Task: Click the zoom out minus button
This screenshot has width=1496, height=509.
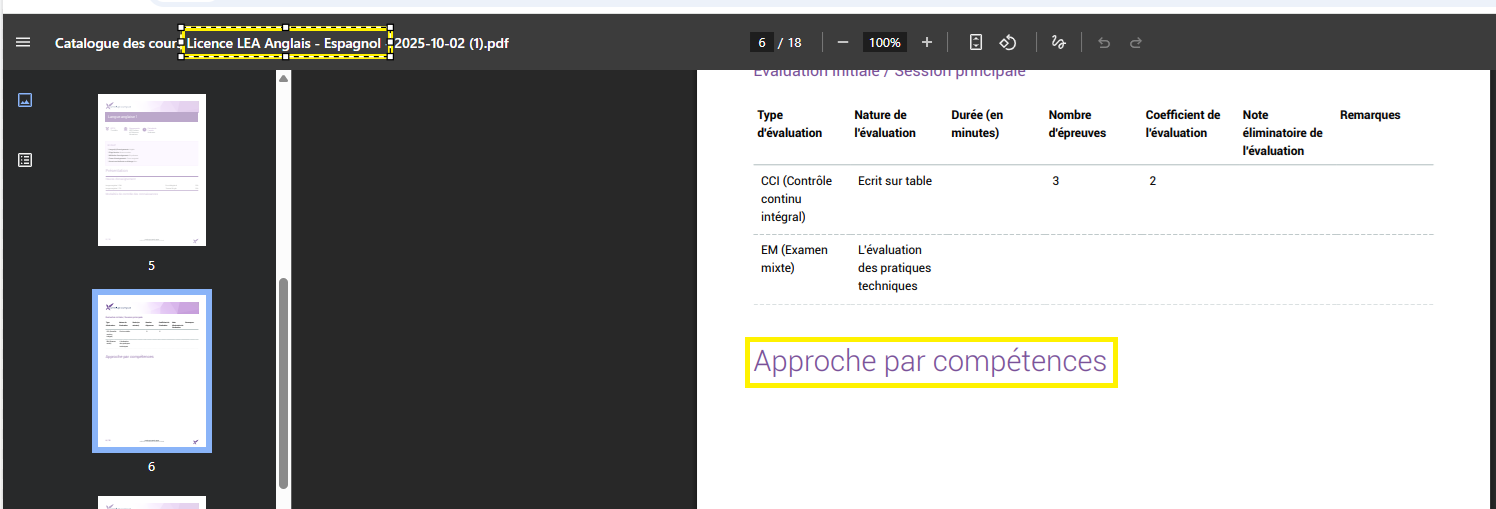Action: [x=843, y=42]
